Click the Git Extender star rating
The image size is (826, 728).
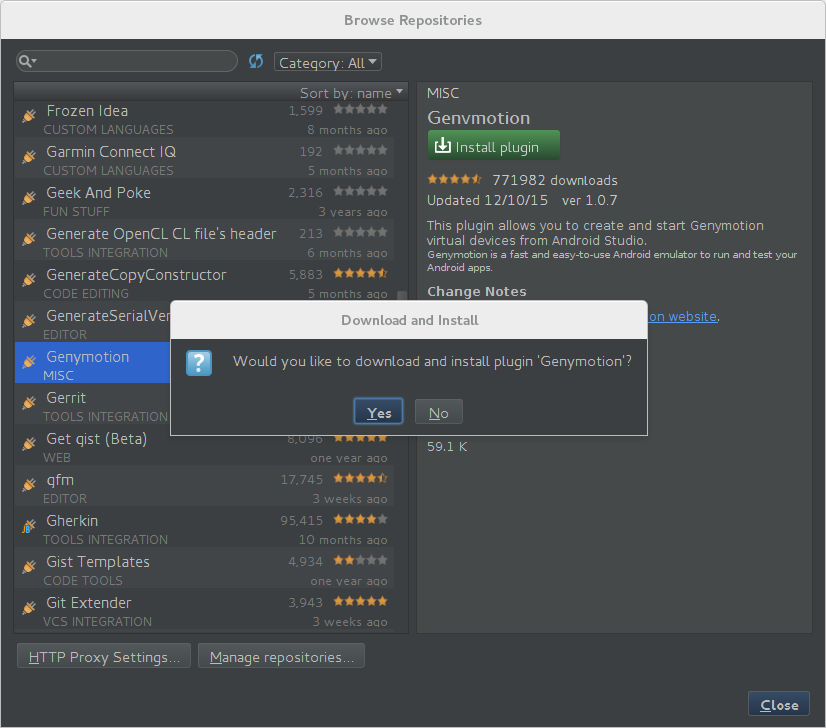click(360, 601)
